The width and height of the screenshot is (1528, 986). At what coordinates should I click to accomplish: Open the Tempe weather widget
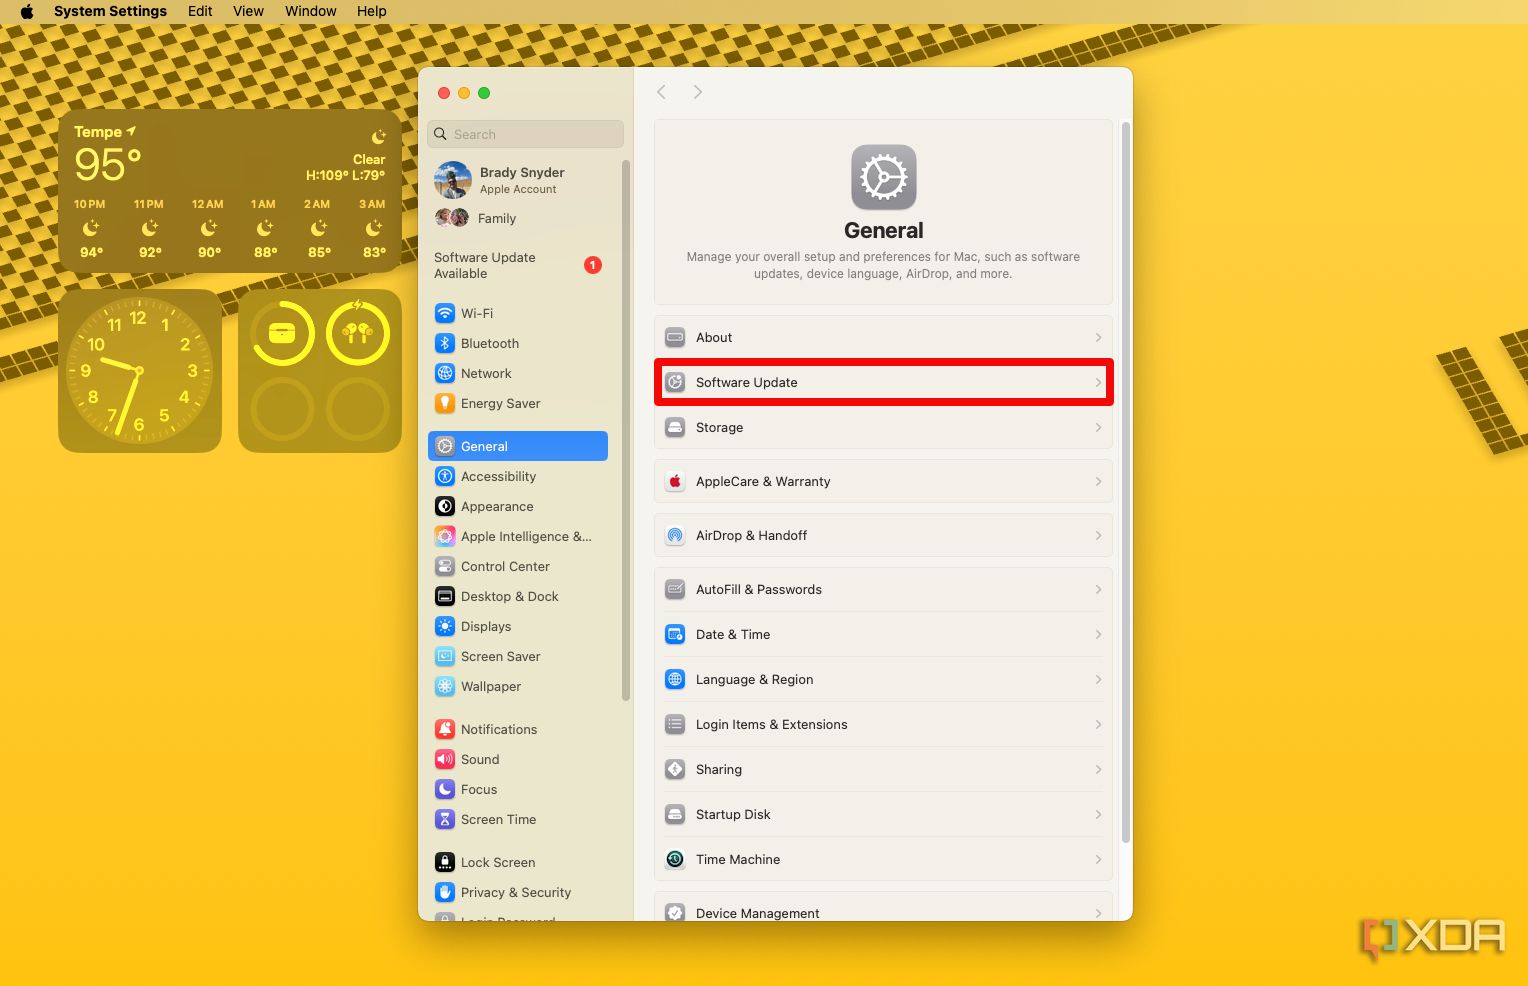point(230,191)
